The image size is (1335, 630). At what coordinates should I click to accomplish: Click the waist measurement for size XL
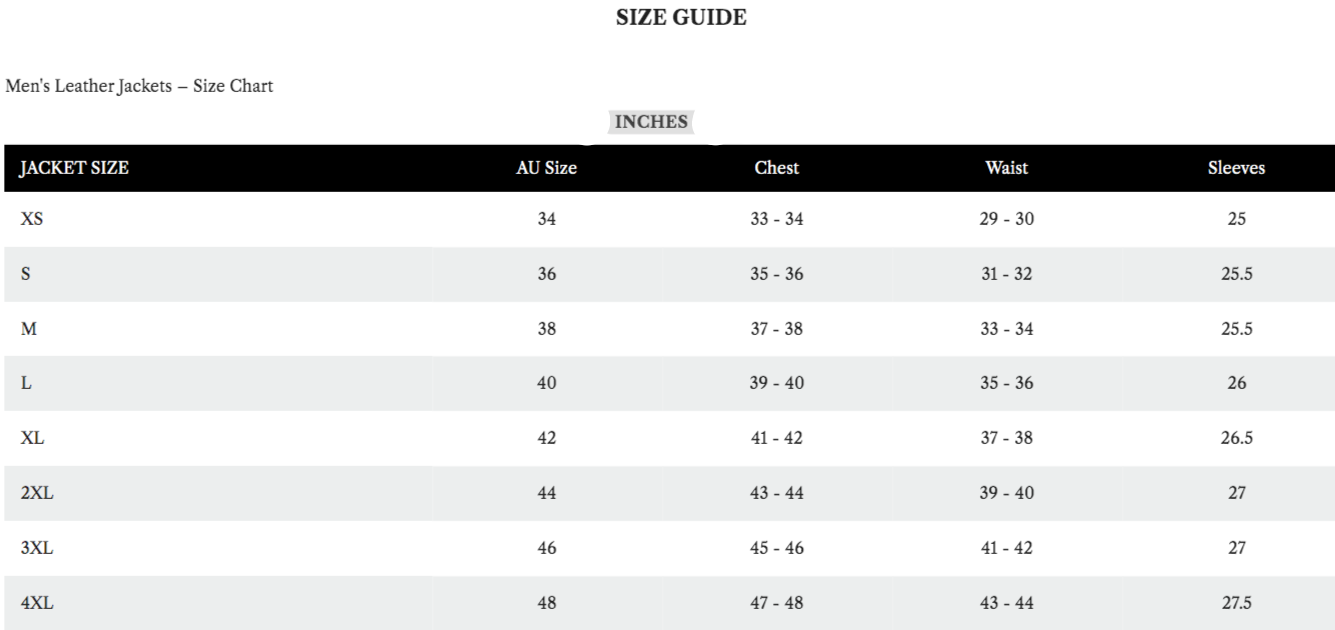pyautogui.click(x=1007, y=438)
